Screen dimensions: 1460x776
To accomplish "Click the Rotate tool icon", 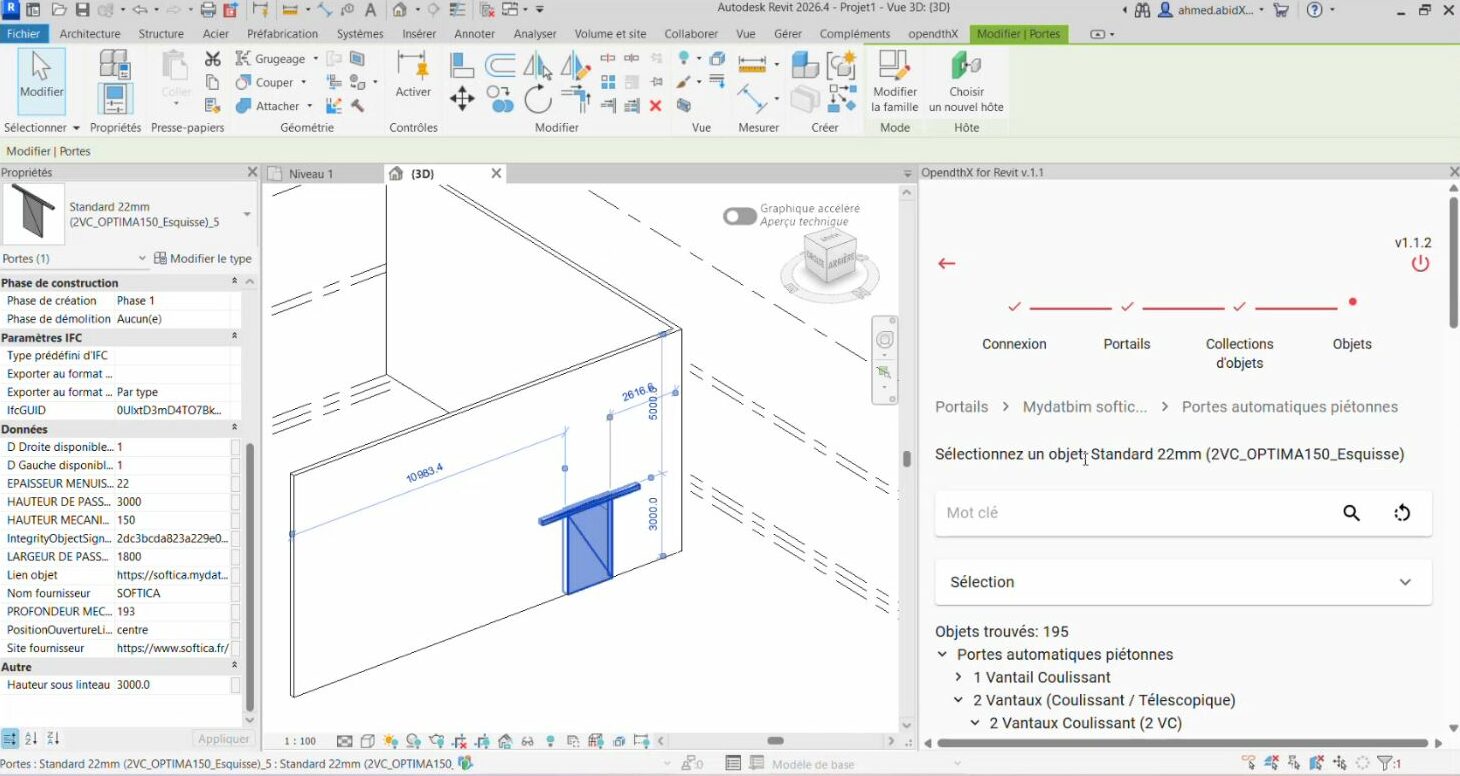I will pos(538,98).
